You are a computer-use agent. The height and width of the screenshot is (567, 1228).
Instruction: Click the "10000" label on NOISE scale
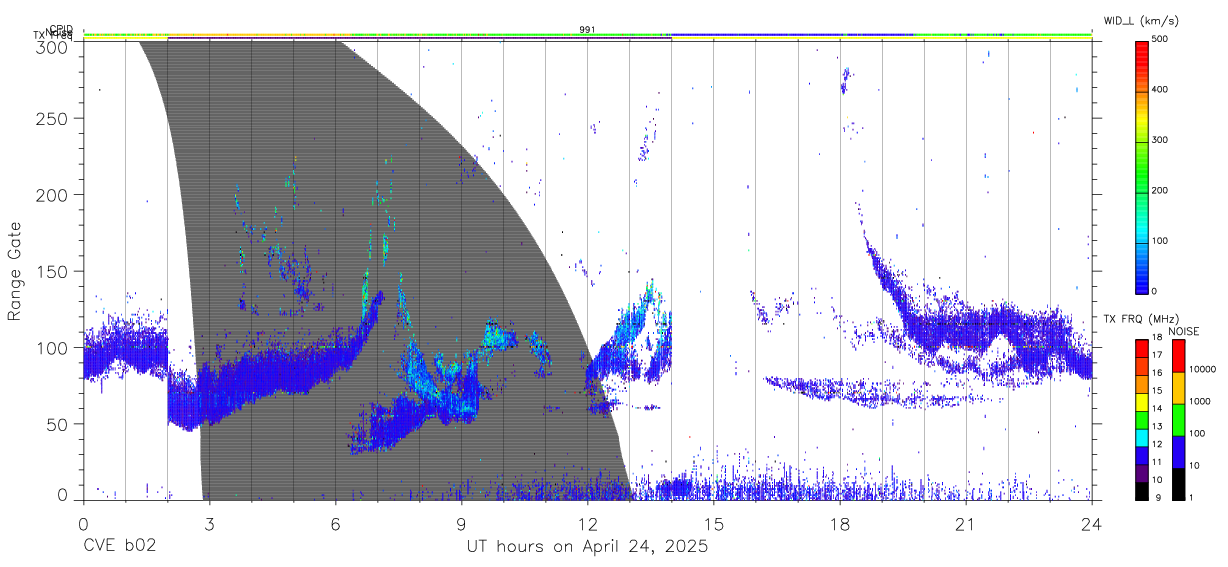pos(1203,369)
